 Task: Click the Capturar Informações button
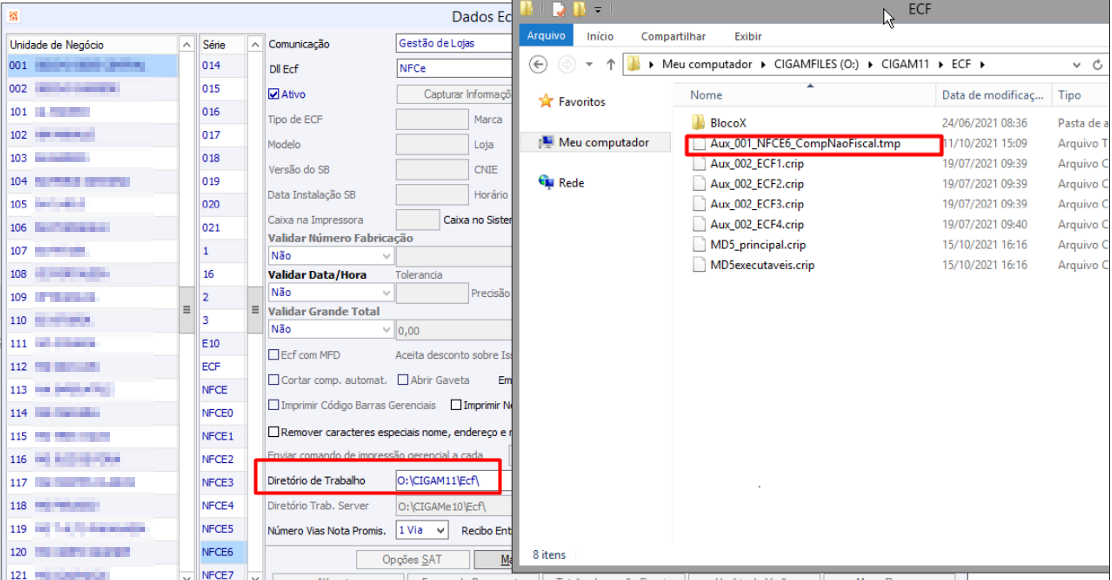point(455,94)
